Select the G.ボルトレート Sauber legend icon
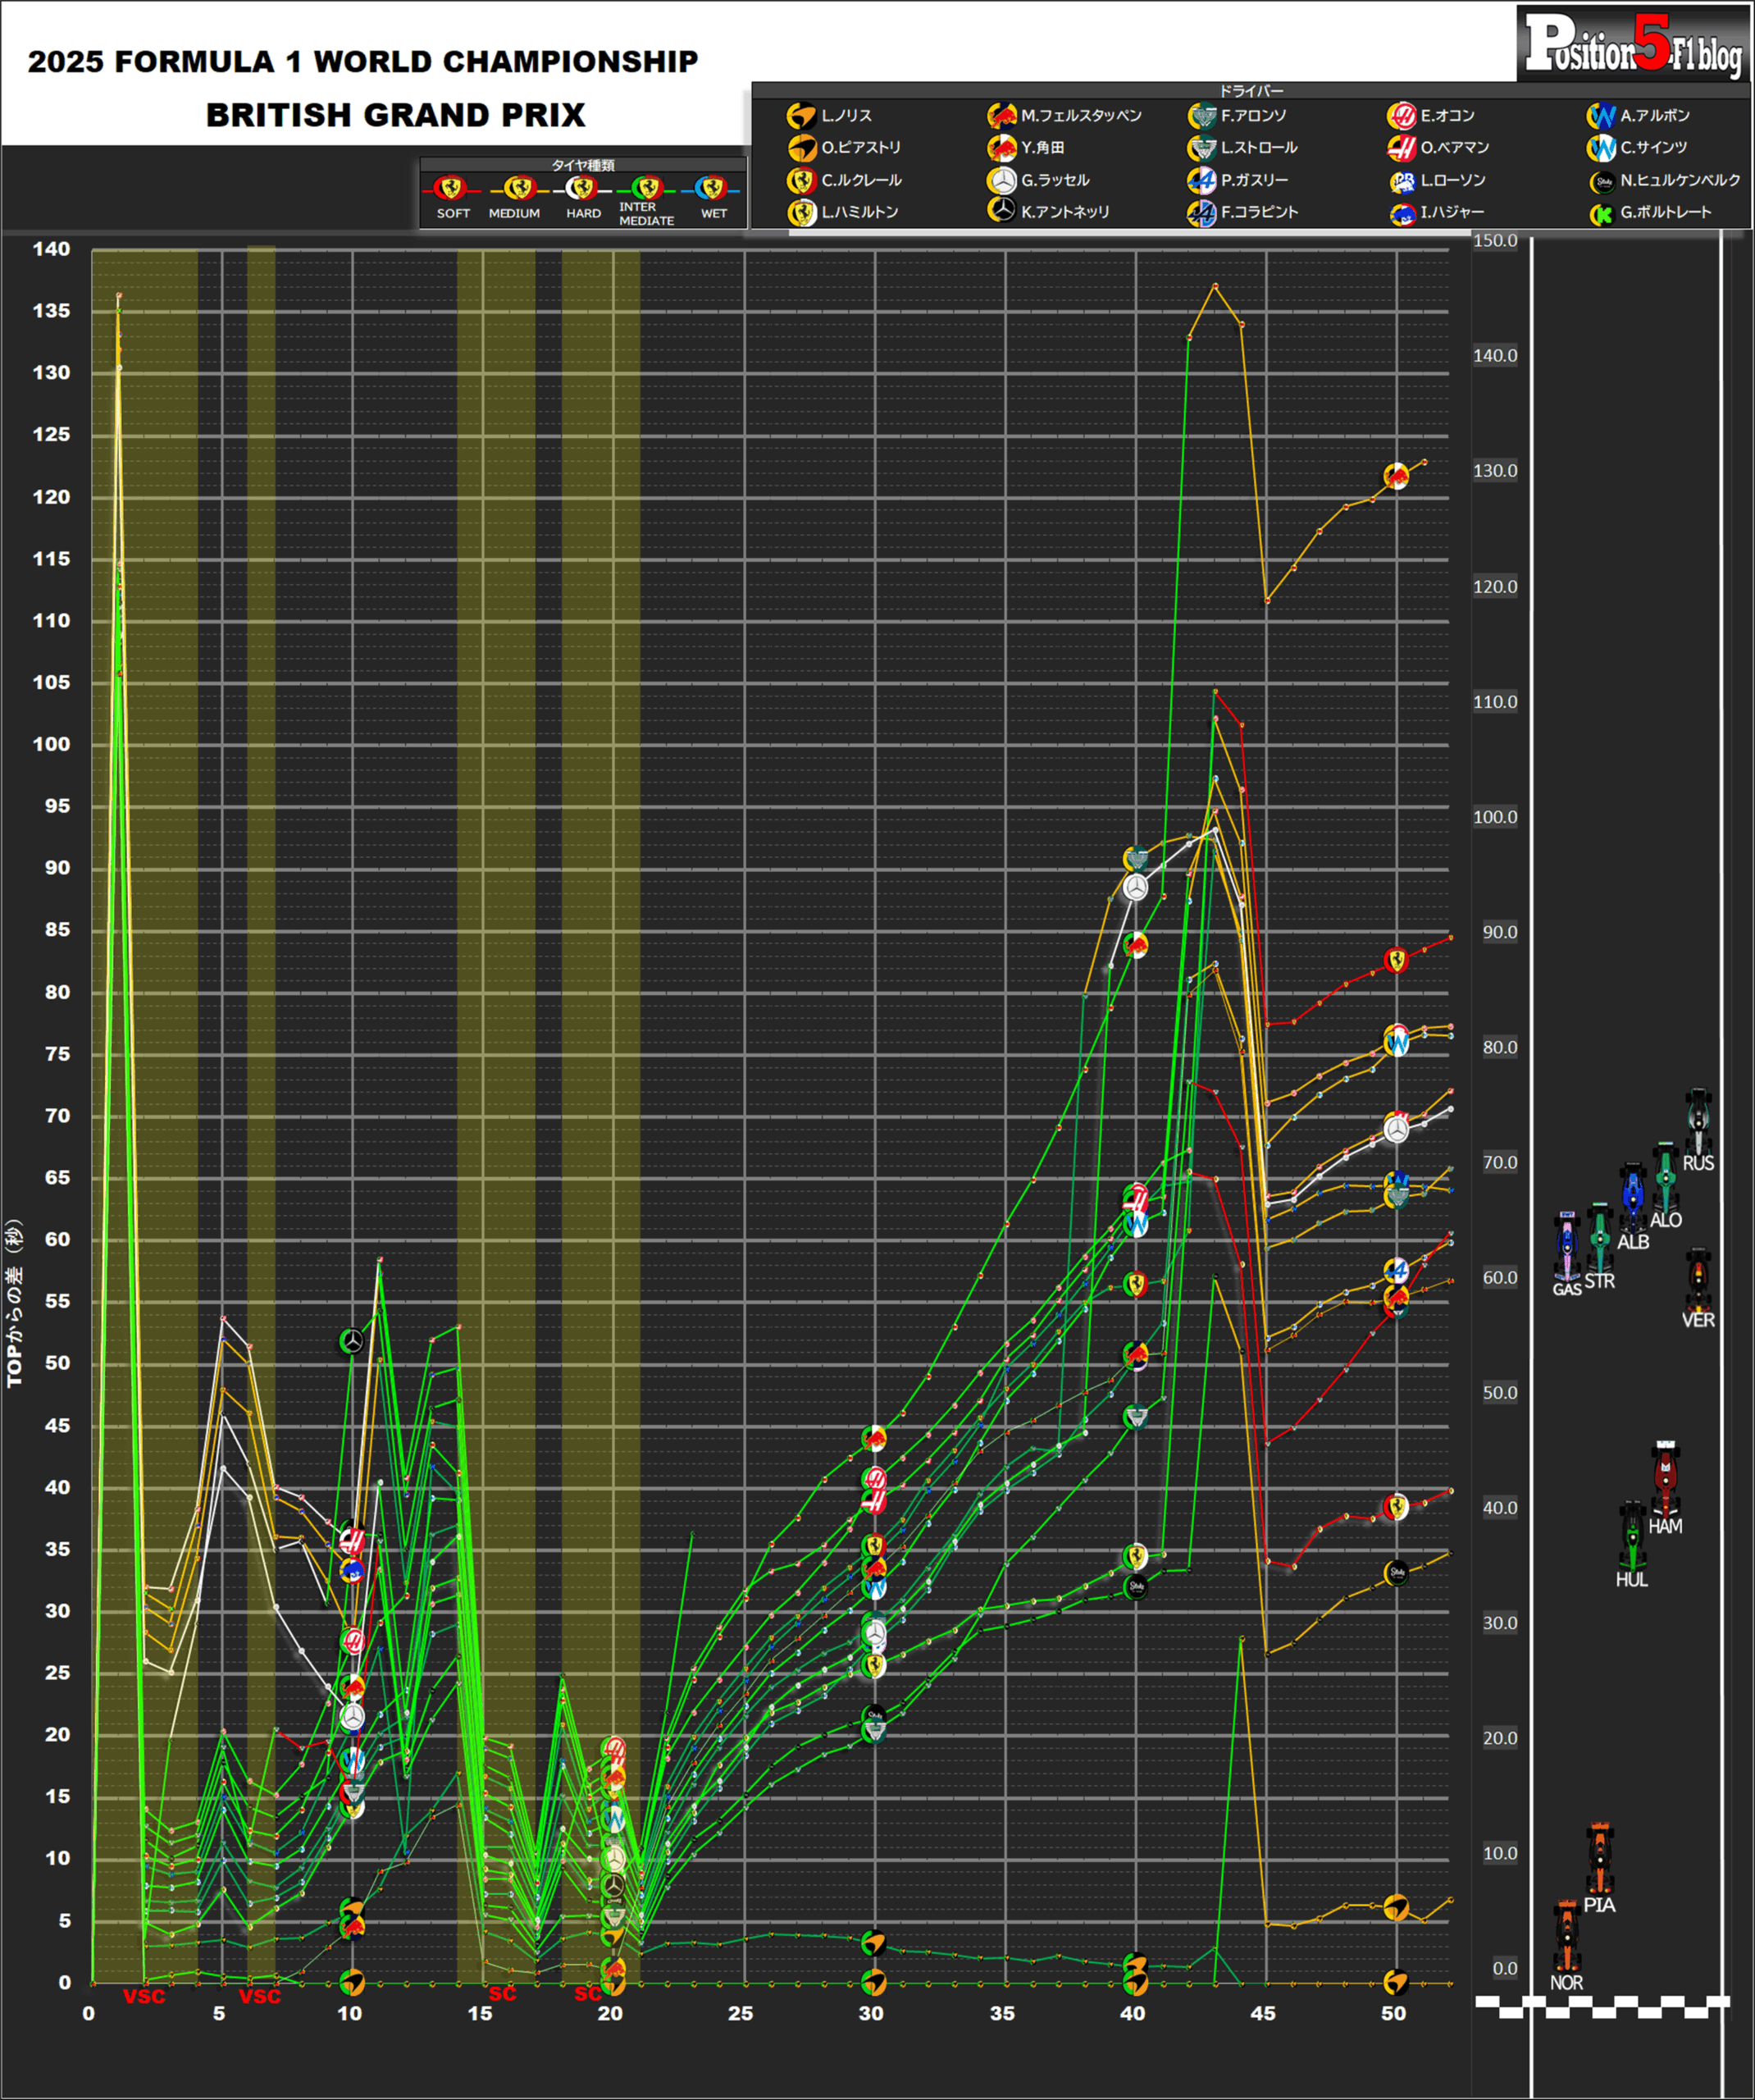The height and width of the screenshot is (2100, 1755). (1603, 214)
